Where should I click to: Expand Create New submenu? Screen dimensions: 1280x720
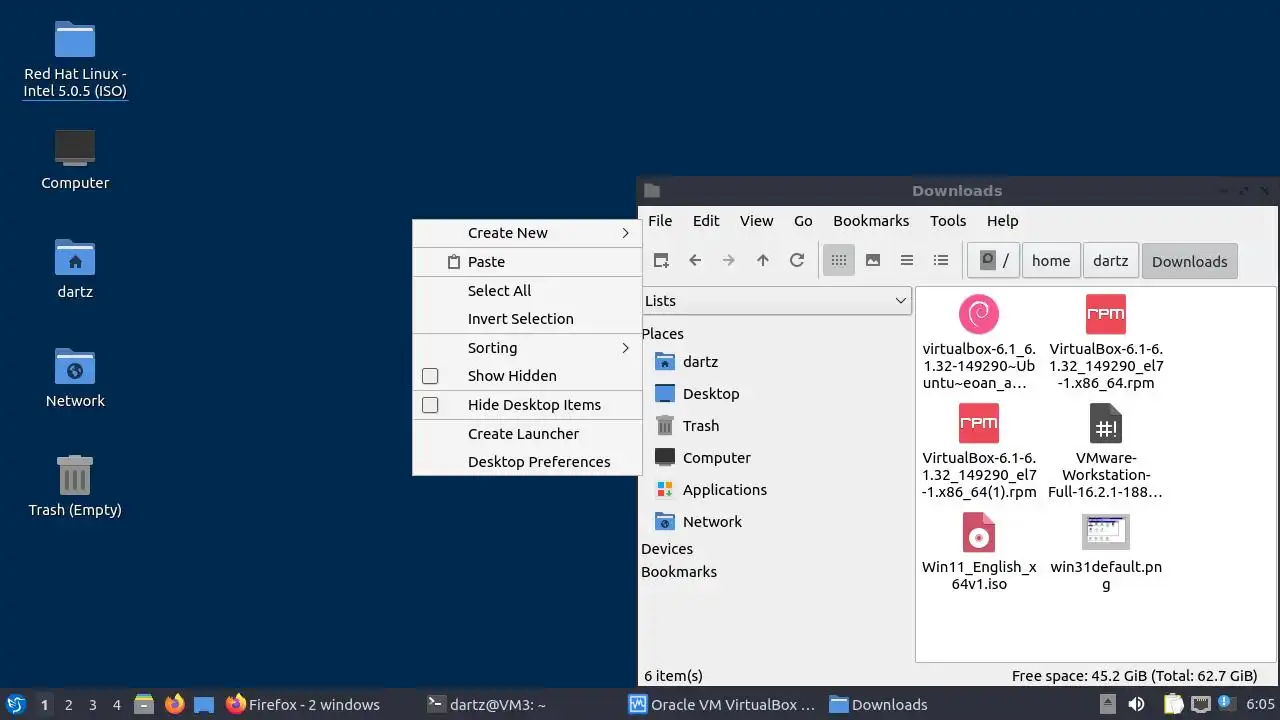[x=527, y=233]
